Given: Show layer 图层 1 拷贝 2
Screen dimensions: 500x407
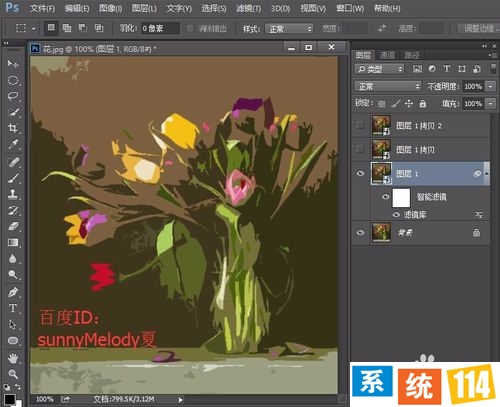Looking at the screenshot, I should (x=360, y=125).
